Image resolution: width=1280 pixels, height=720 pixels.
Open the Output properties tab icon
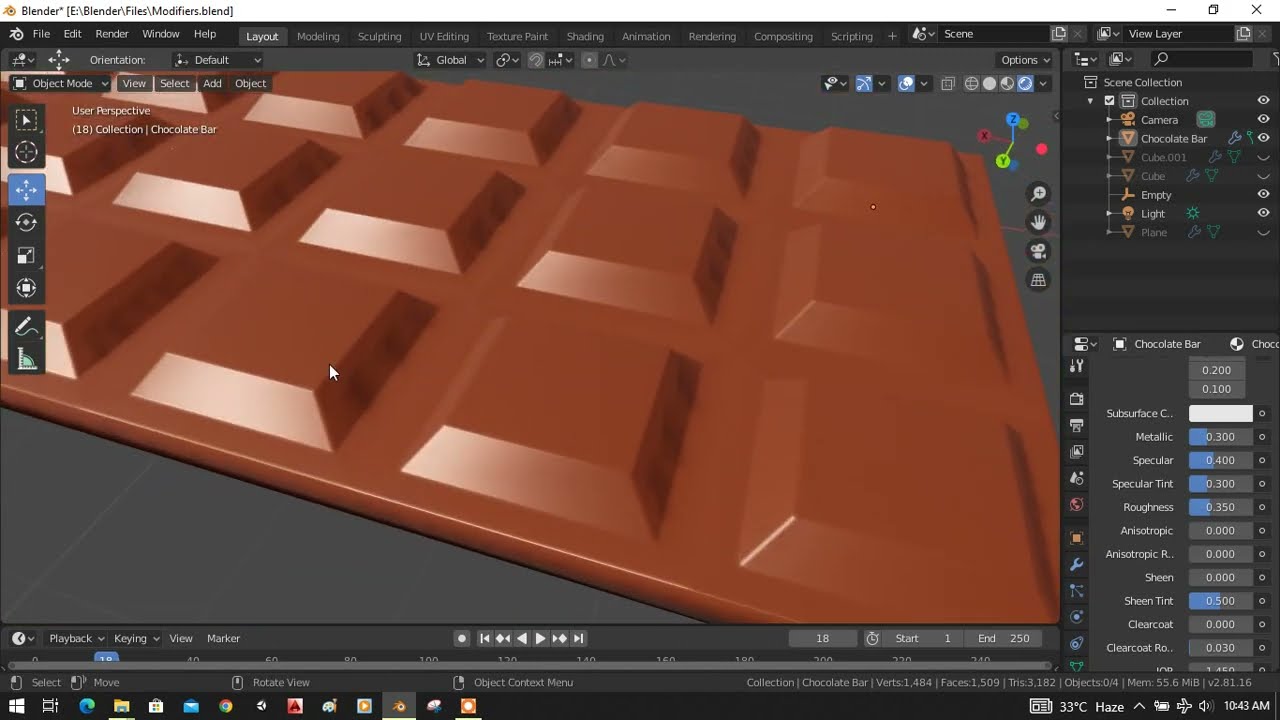(x=1077, y=426)
